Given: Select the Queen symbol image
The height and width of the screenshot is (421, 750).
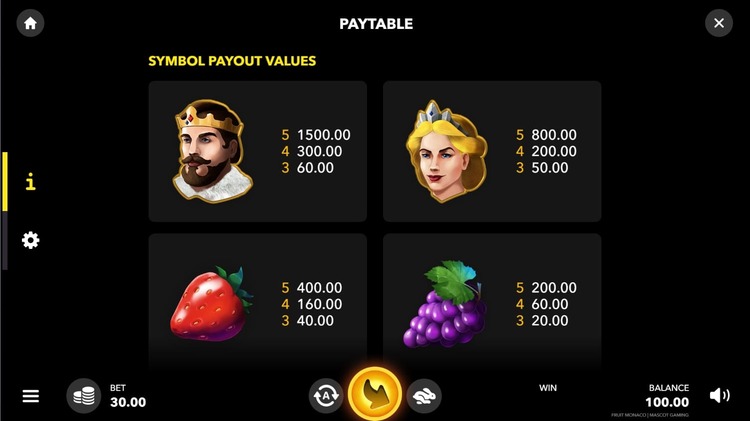Looking at the screenshot, I should pyautogui.click(x=446, y=151).
